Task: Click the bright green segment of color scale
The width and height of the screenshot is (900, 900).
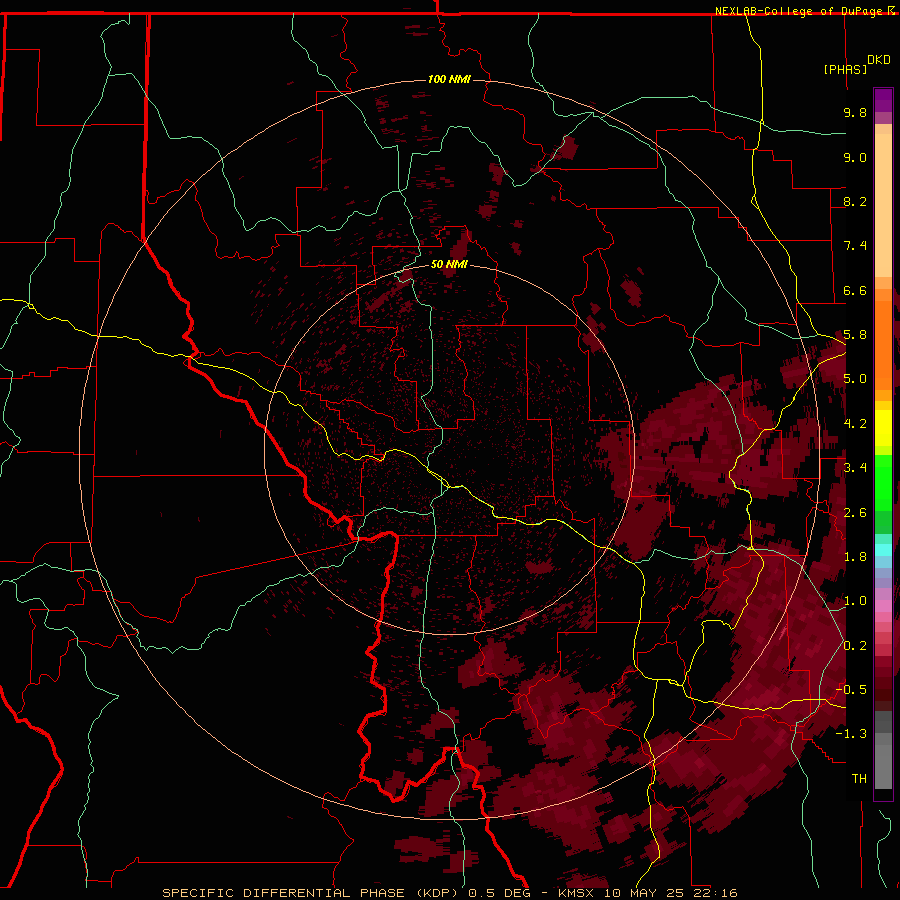Action: pos(883,484)
